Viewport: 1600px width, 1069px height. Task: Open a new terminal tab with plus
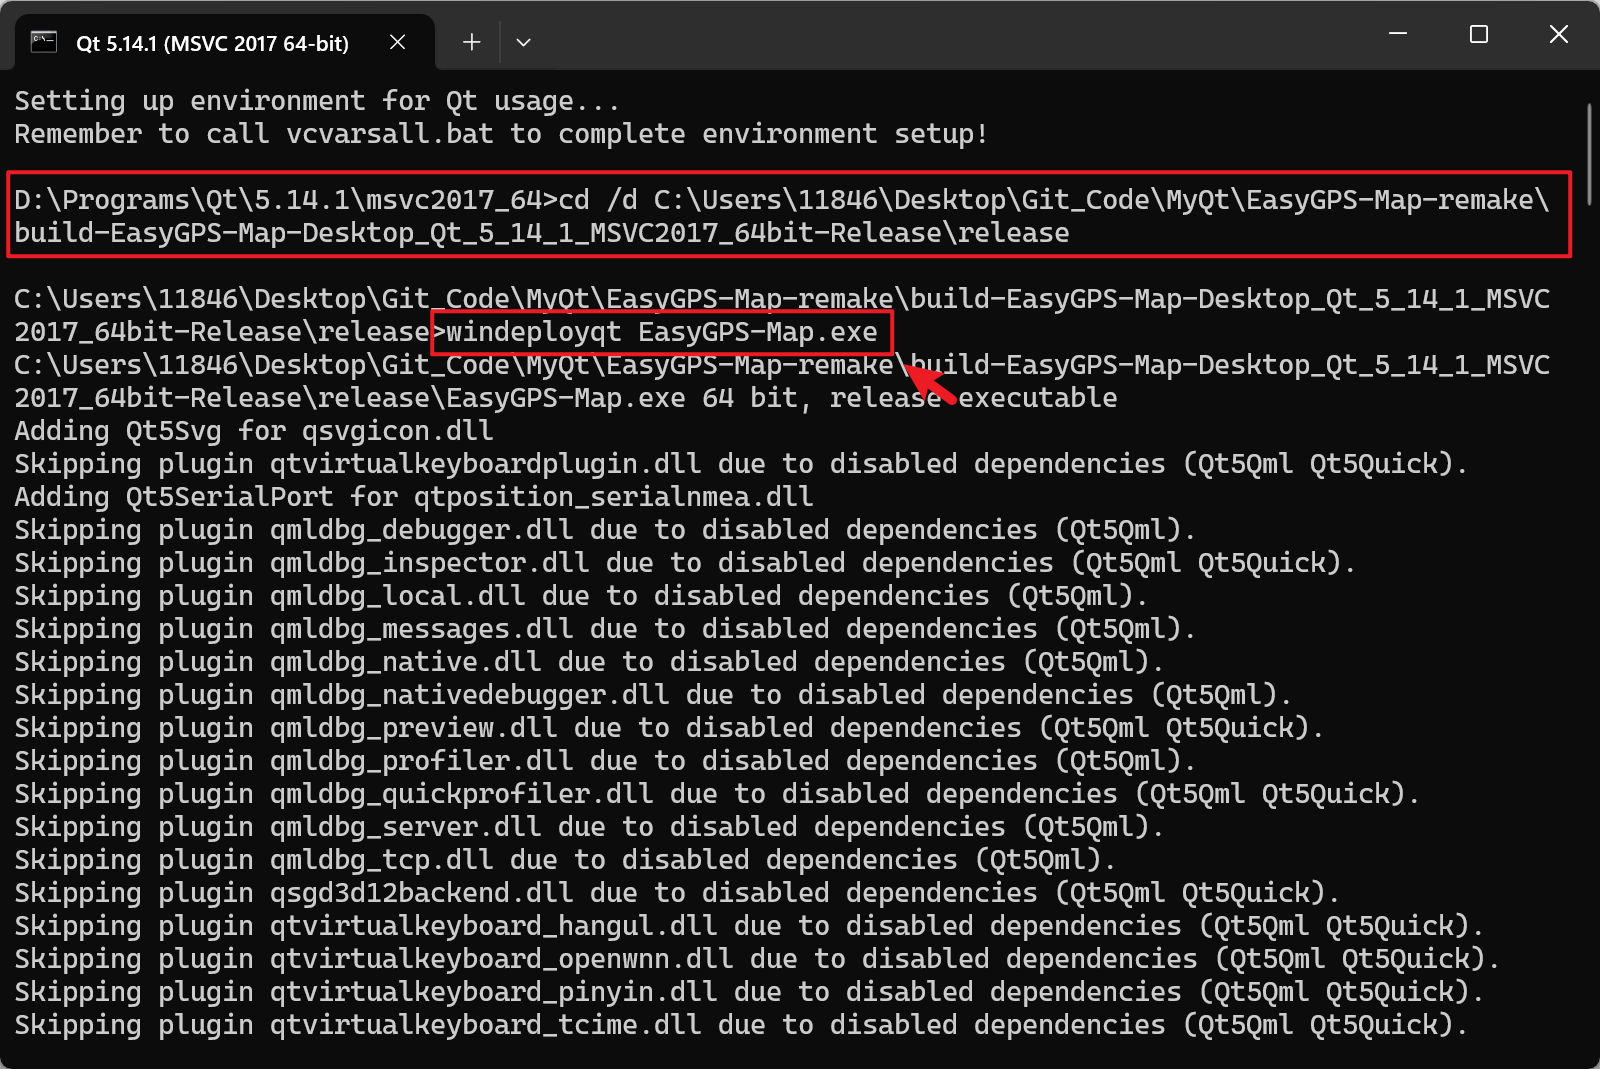(472, 42)
